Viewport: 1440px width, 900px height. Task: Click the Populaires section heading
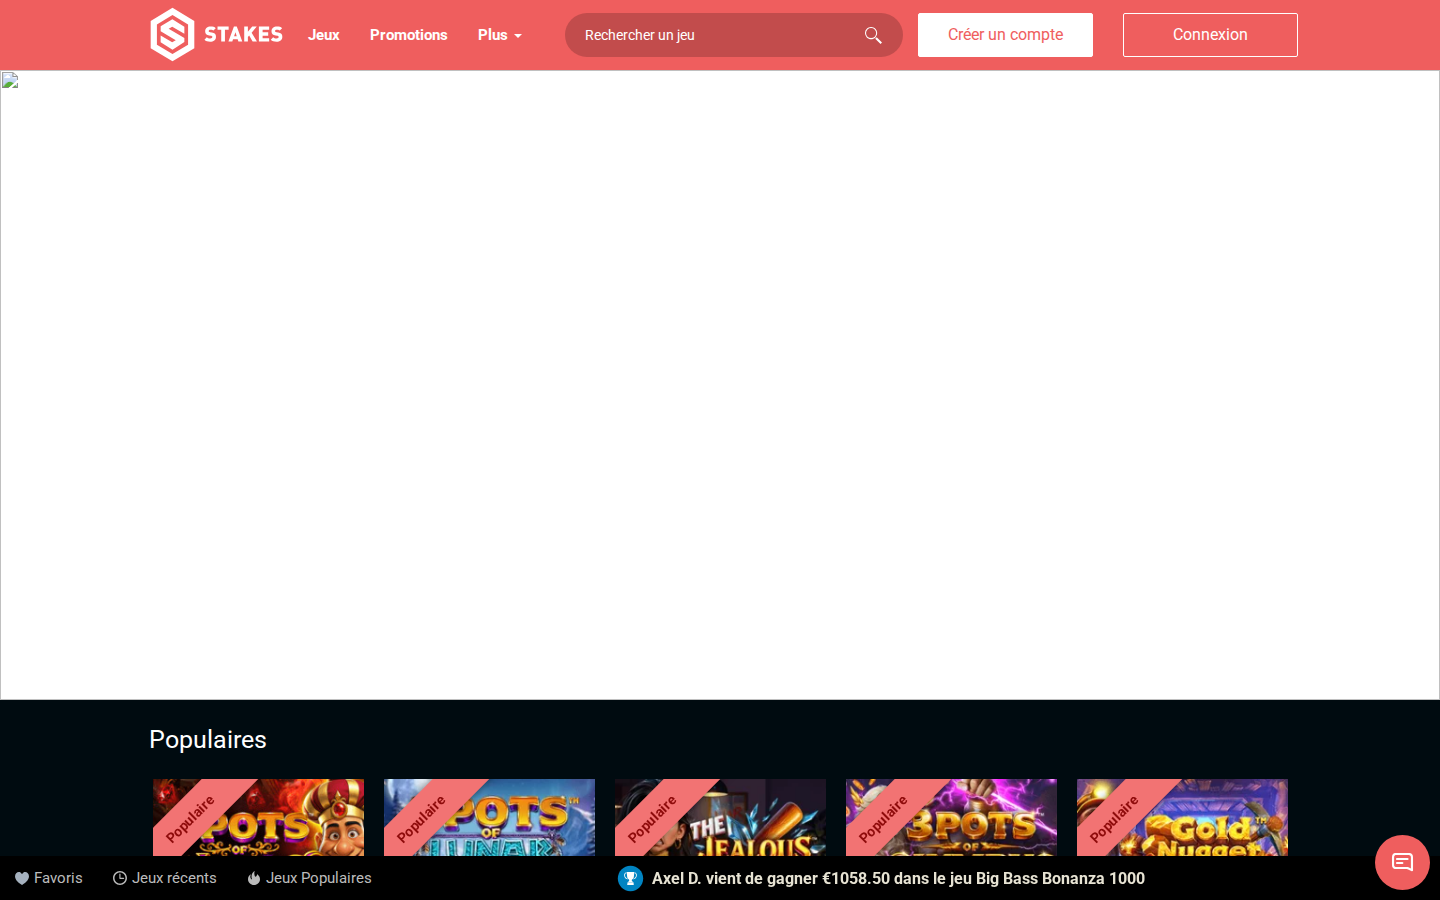(208, 739)
